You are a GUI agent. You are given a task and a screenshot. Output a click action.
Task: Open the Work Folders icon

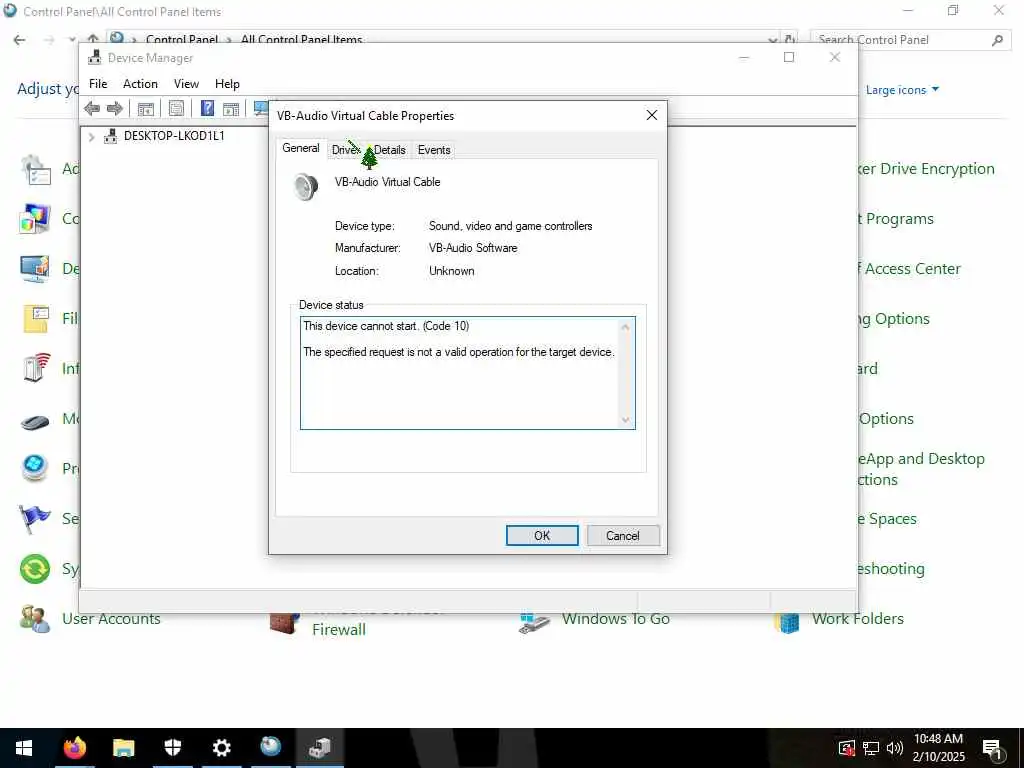[787, 622]
